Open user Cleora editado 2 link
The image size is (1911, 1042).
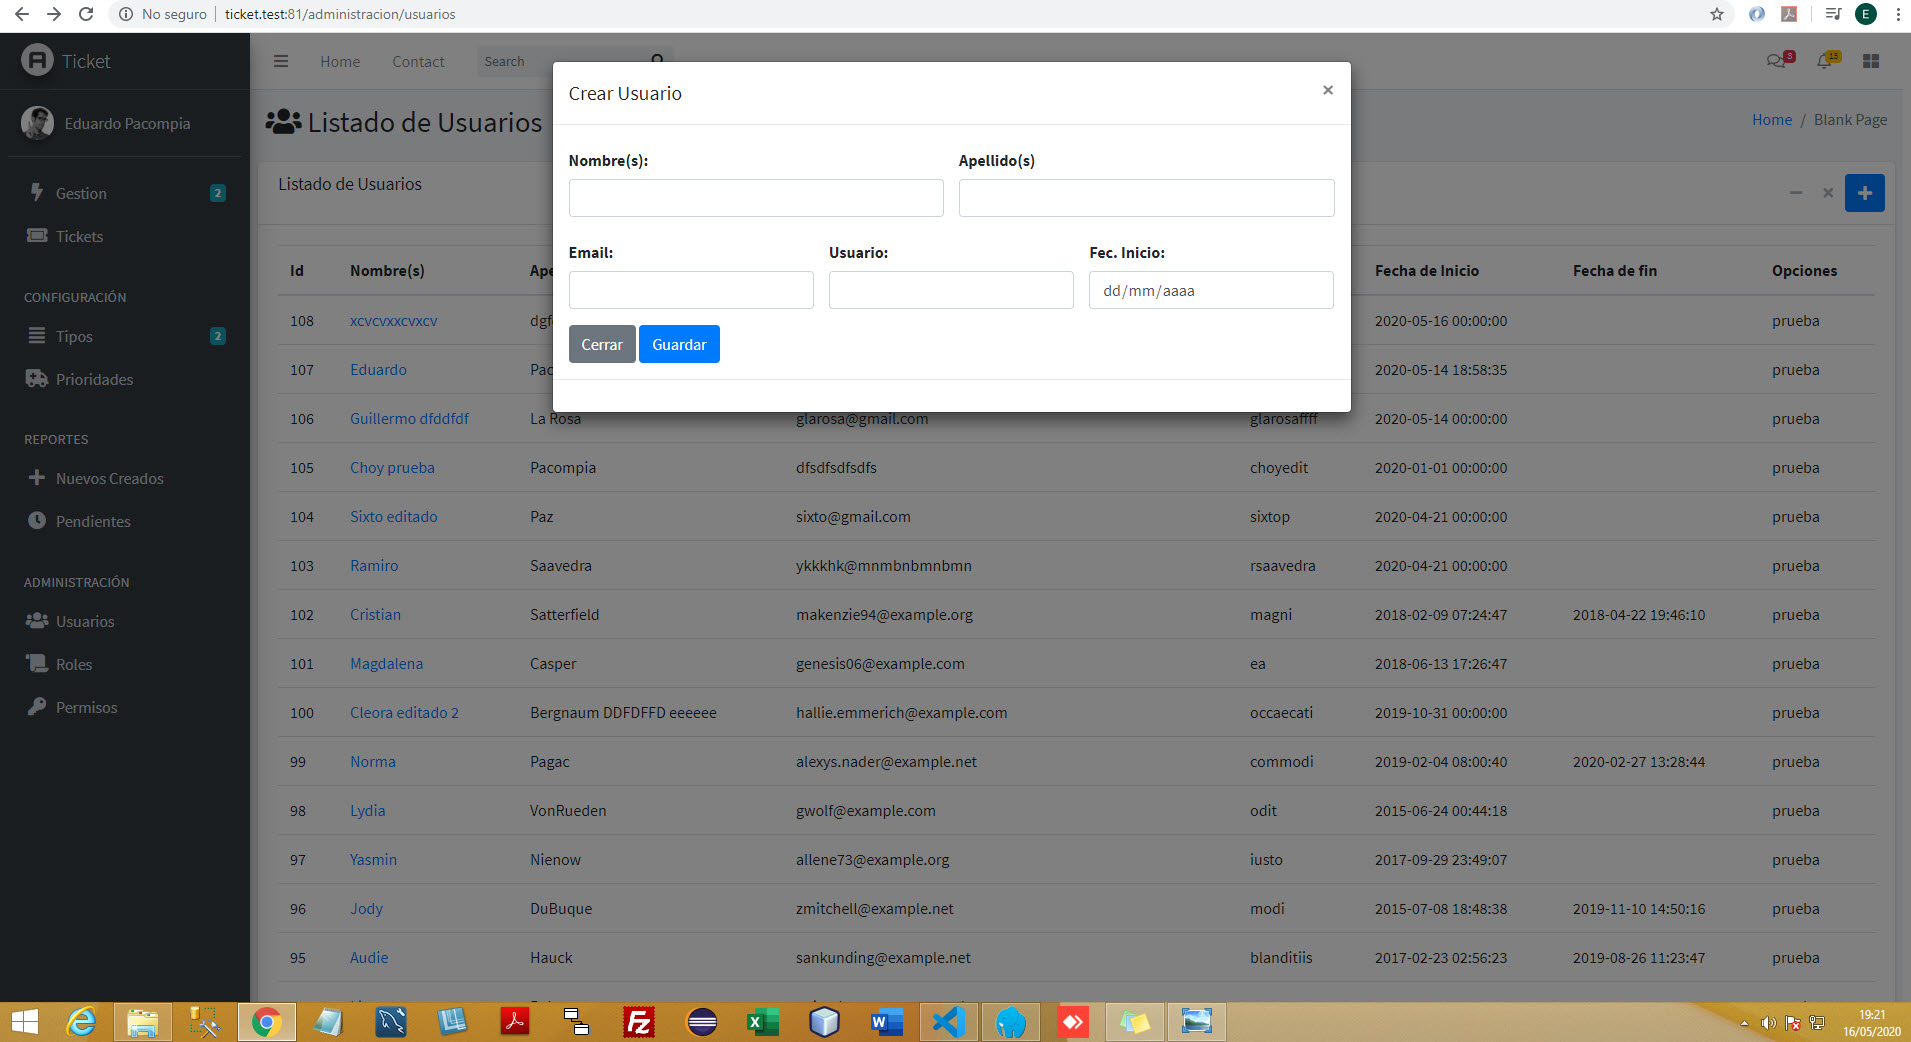(404, 713)
